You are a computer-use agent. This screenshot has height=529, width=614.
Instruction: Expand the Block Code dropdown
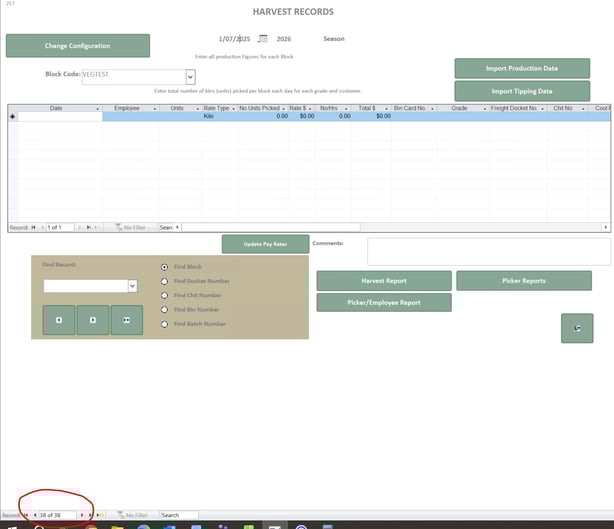(190, 76)
